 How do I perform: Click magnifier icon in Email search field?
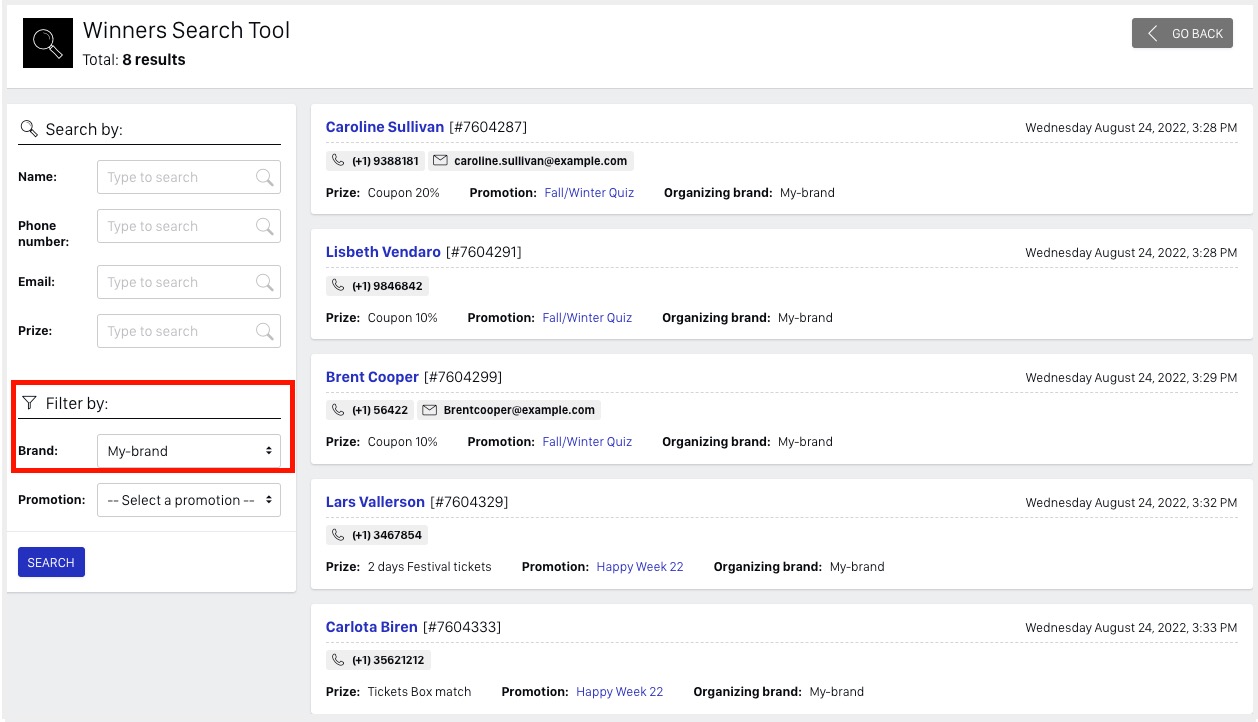264,282
